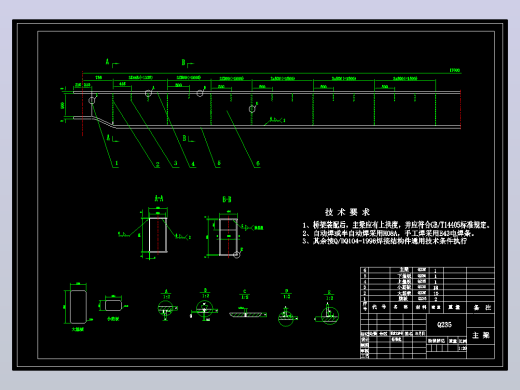Click the red dashed centerline at beam left end
520x390 pixels.
tap(82, 104)
